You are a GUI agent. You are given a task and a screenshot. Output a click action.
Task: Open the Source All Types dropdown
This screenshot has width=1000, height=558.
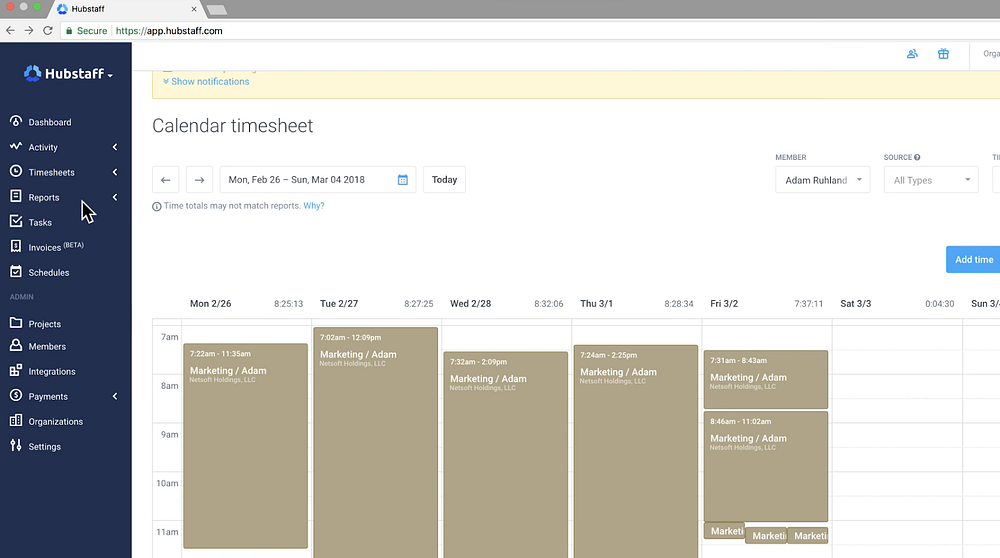click(x=931, y=180)
